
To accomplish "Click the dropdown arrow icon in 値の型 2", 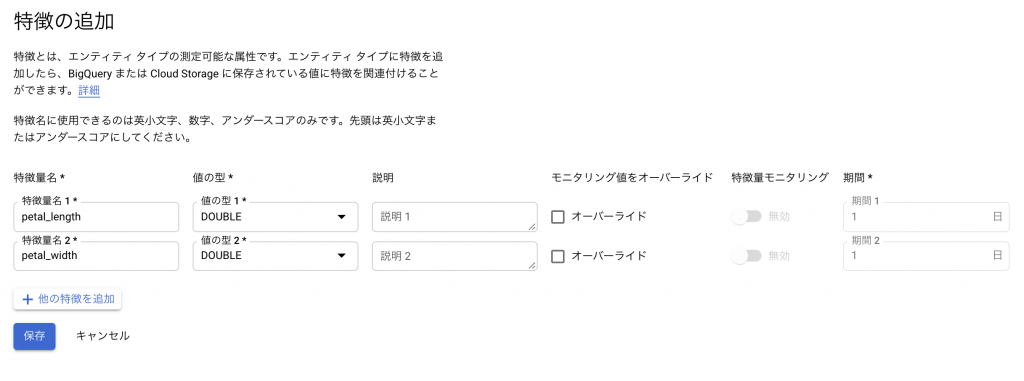I will click(x=341, y=256).
